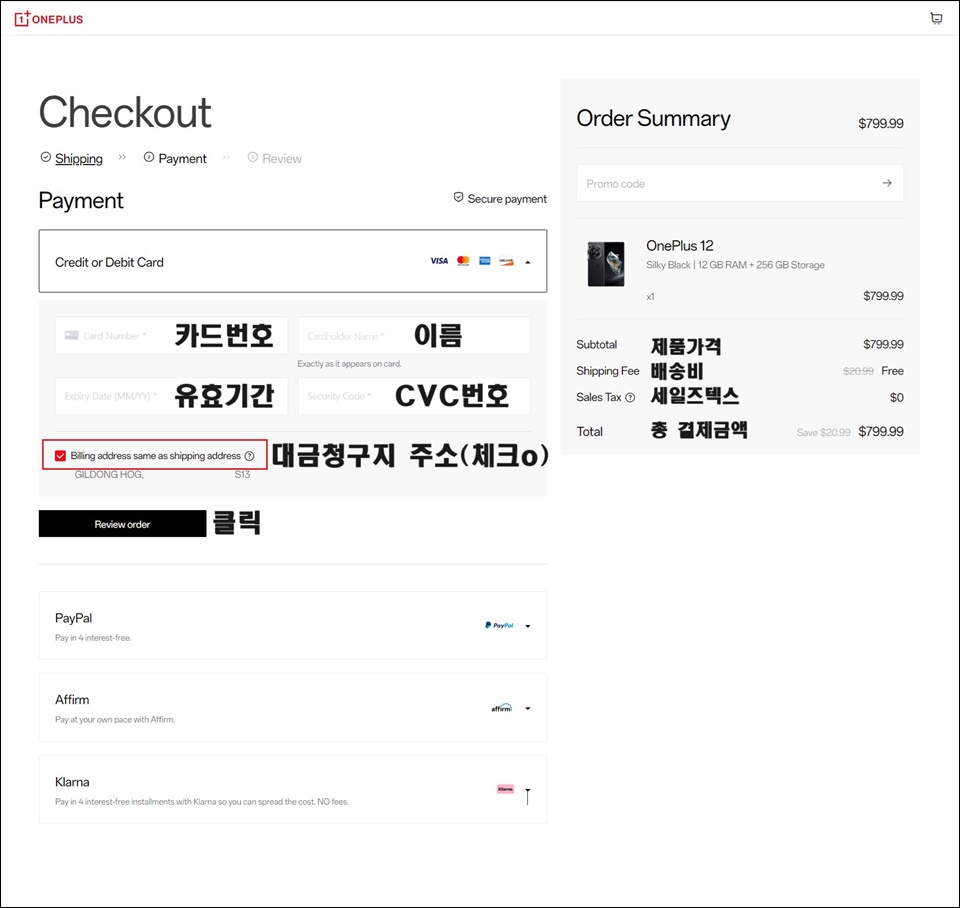Click the Save $20.99 text

[823, 432]
